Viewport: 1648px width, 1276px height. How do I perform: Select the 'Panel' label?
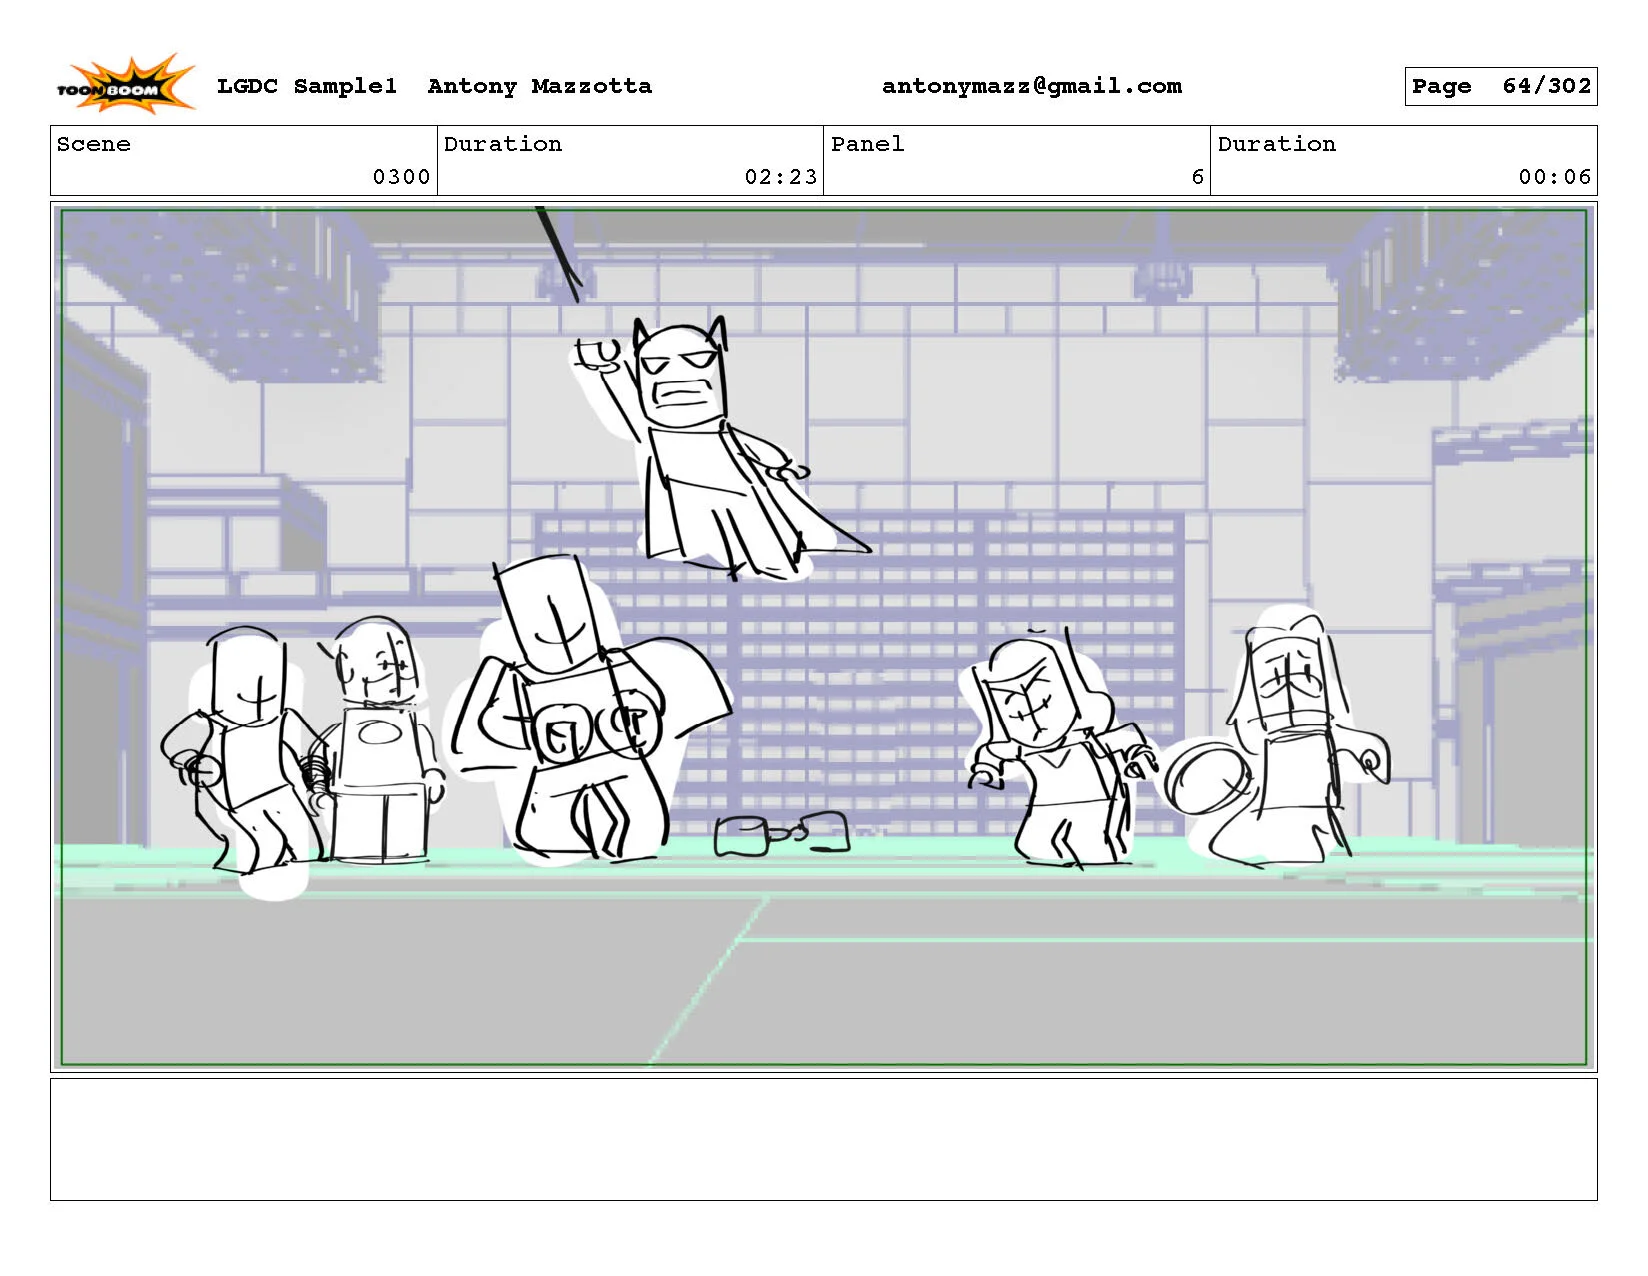pyautogui.click(x=868, y=144)
